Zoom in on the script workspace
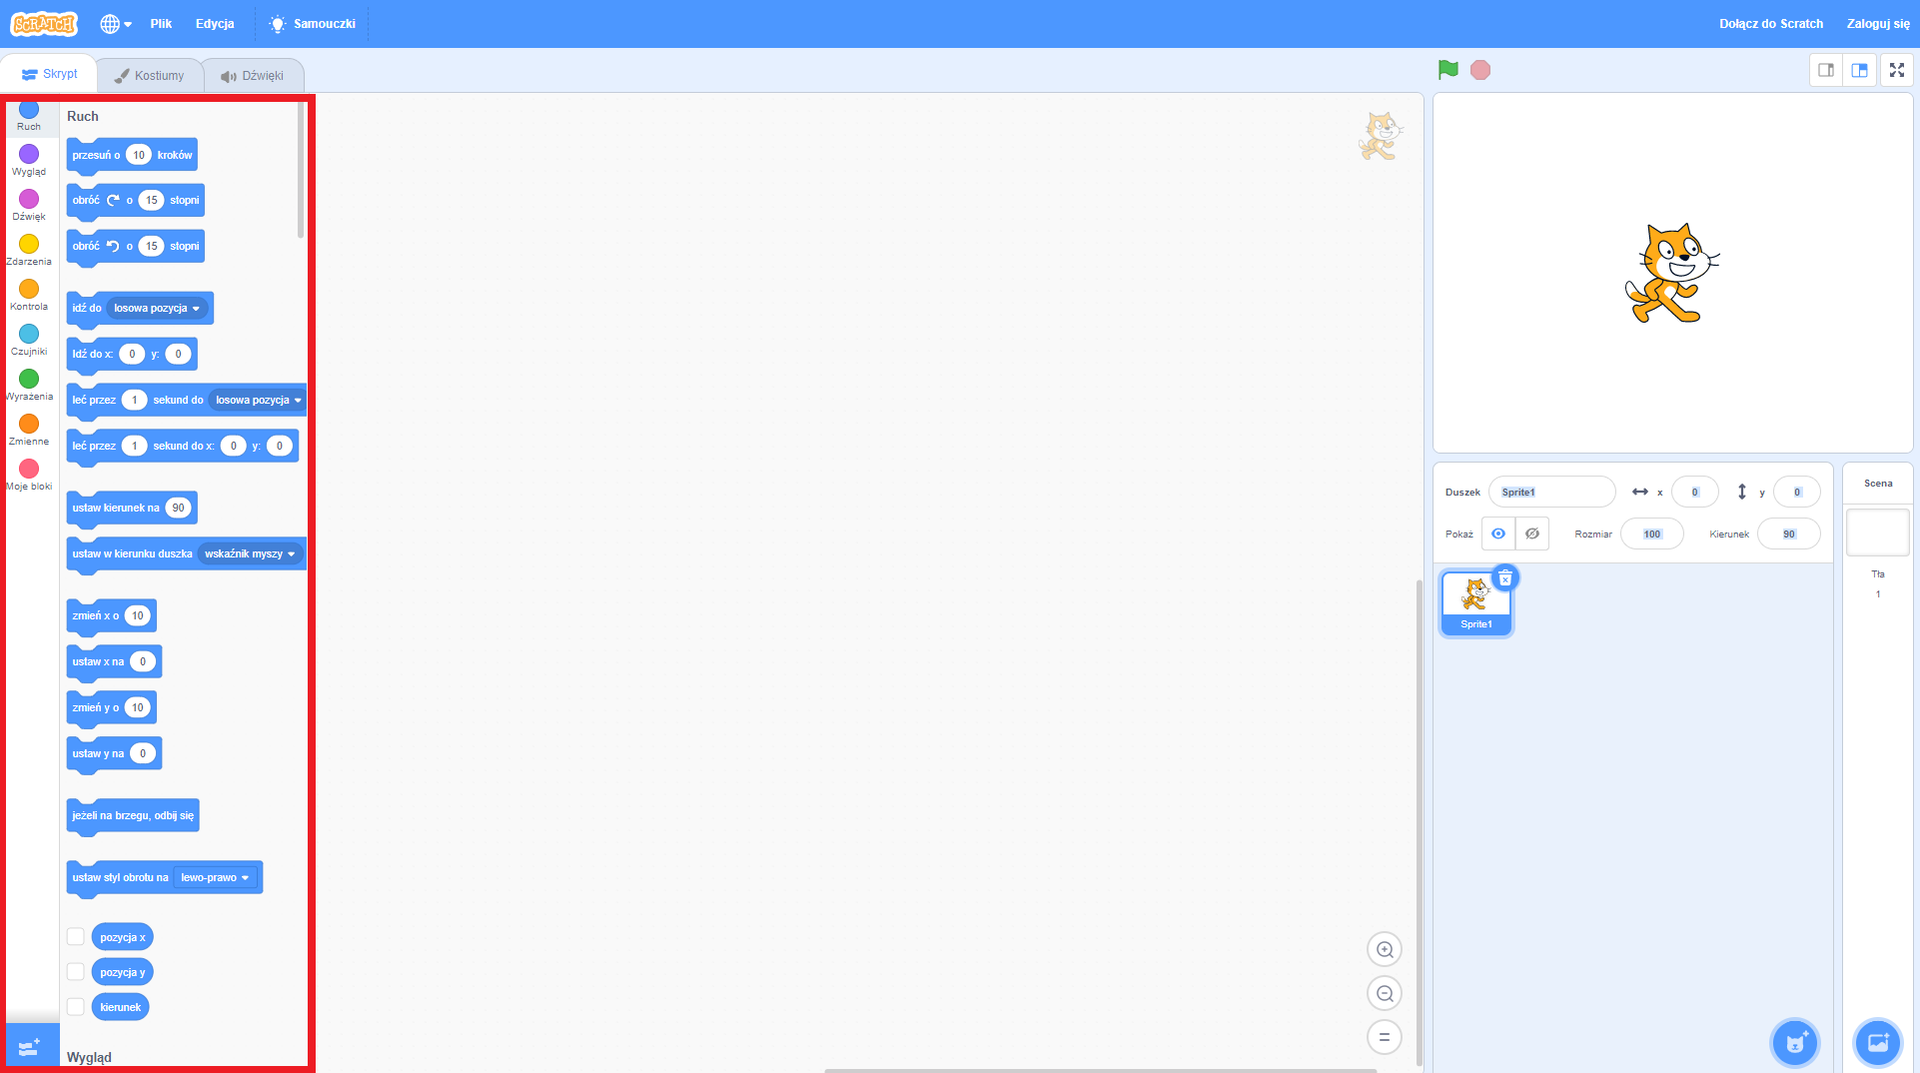 1384,949
